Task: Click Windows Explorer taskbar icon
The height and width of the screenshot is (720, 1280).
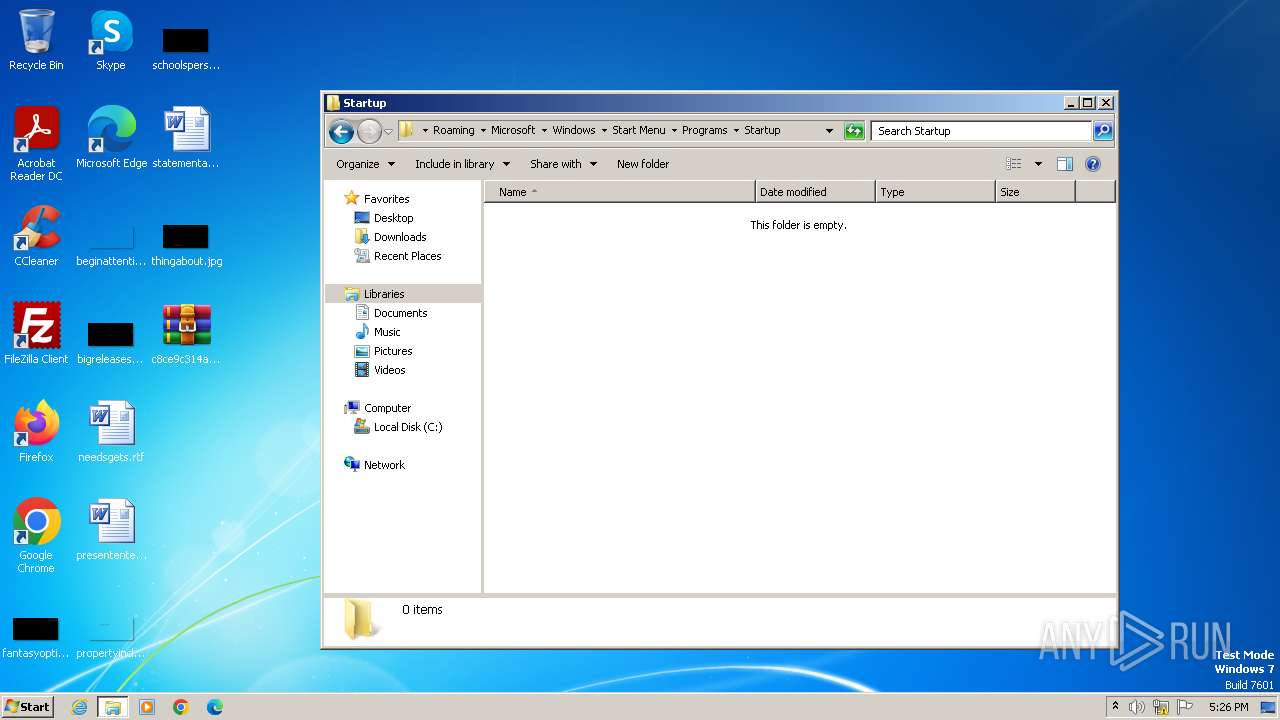Action: (113, 707)
